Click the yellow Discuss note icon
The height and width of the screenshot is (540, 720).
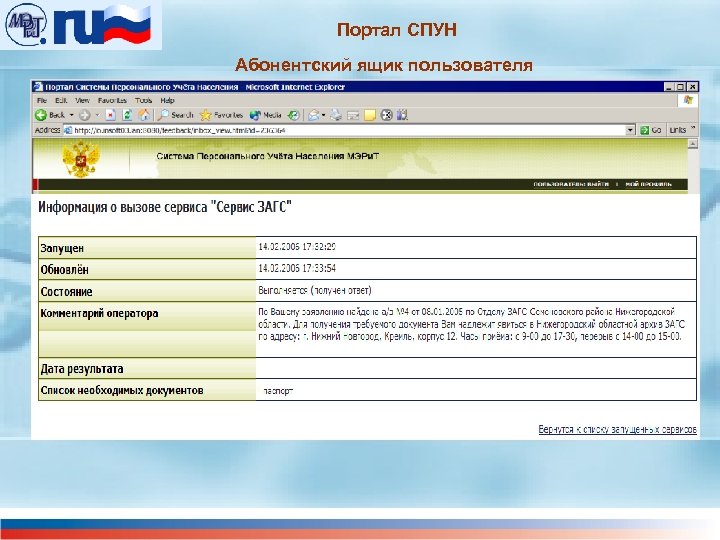click(x=370, y=115)
